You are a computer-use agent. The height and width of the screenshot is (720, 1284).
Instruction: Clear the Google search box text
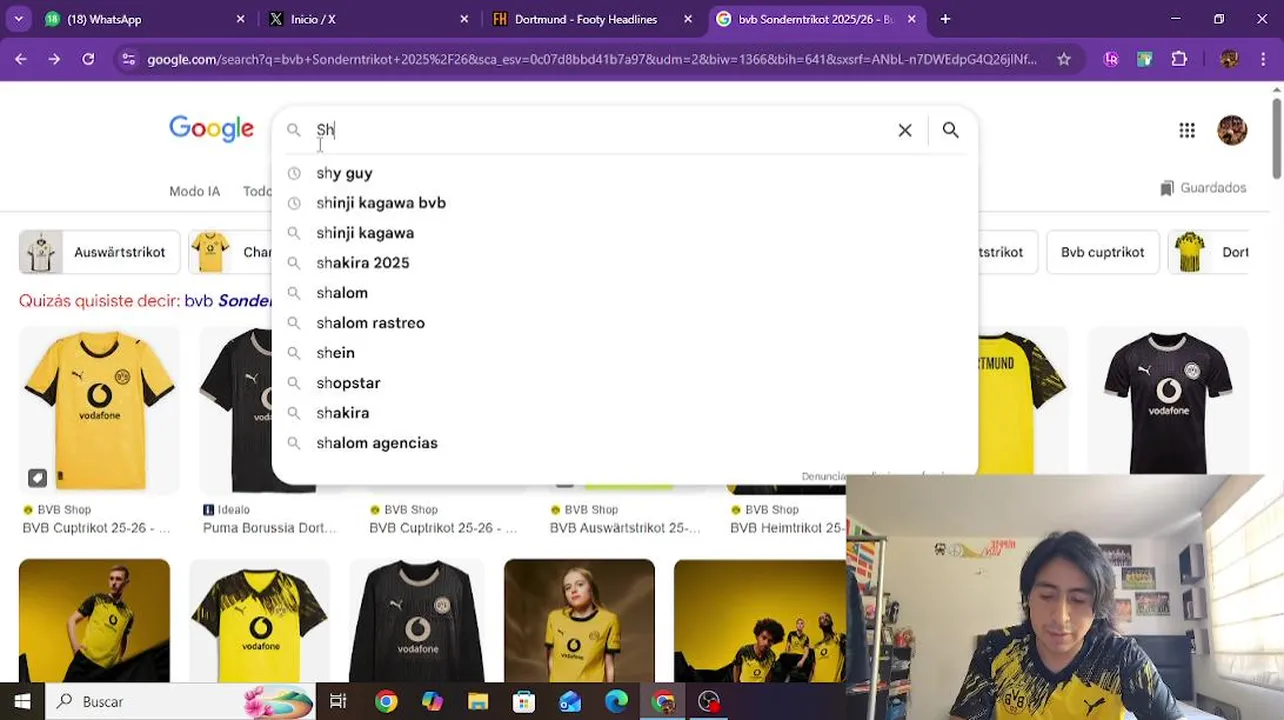905,130
